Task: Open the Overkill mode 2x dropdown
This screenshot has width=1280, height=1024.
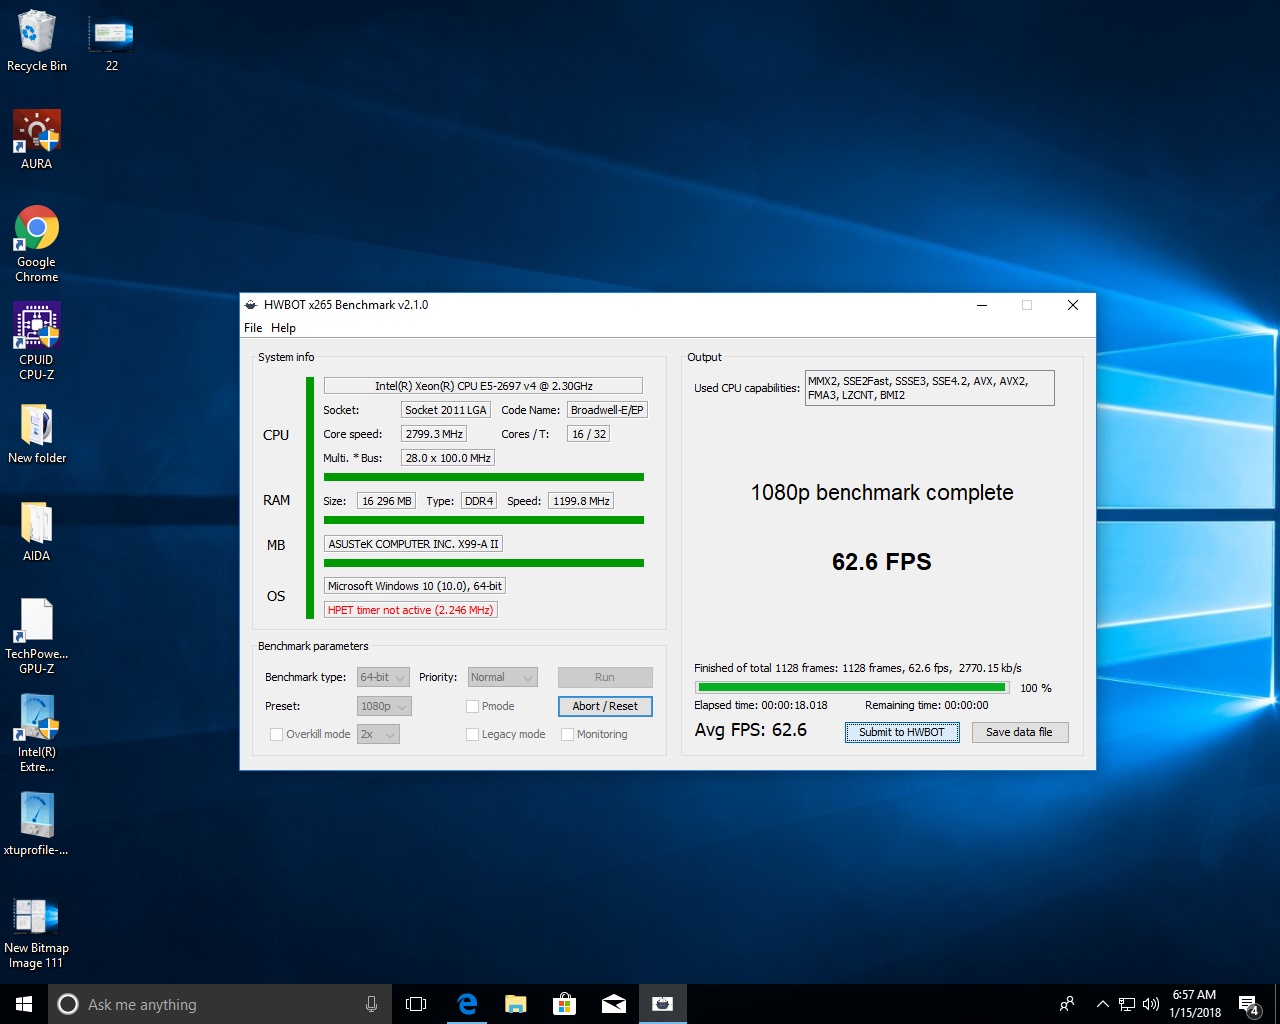Action: tap(378, 734)
